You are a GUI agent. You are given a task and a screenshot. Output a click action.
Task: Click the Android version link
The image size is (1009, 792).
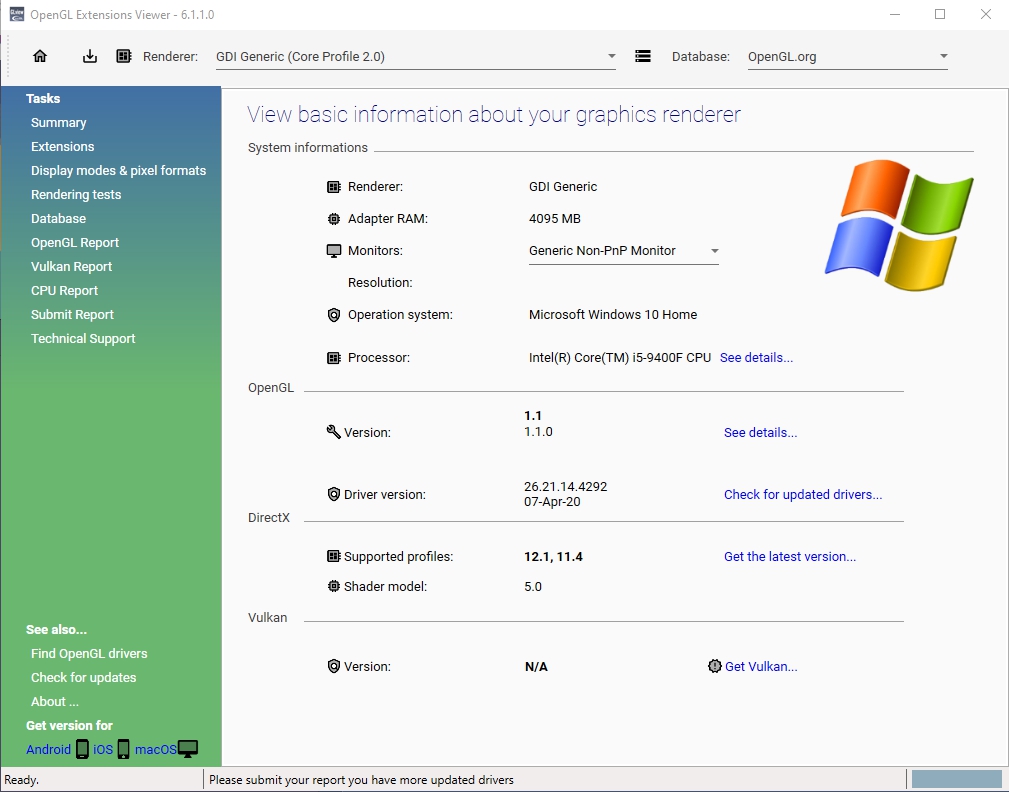point(48,750)
